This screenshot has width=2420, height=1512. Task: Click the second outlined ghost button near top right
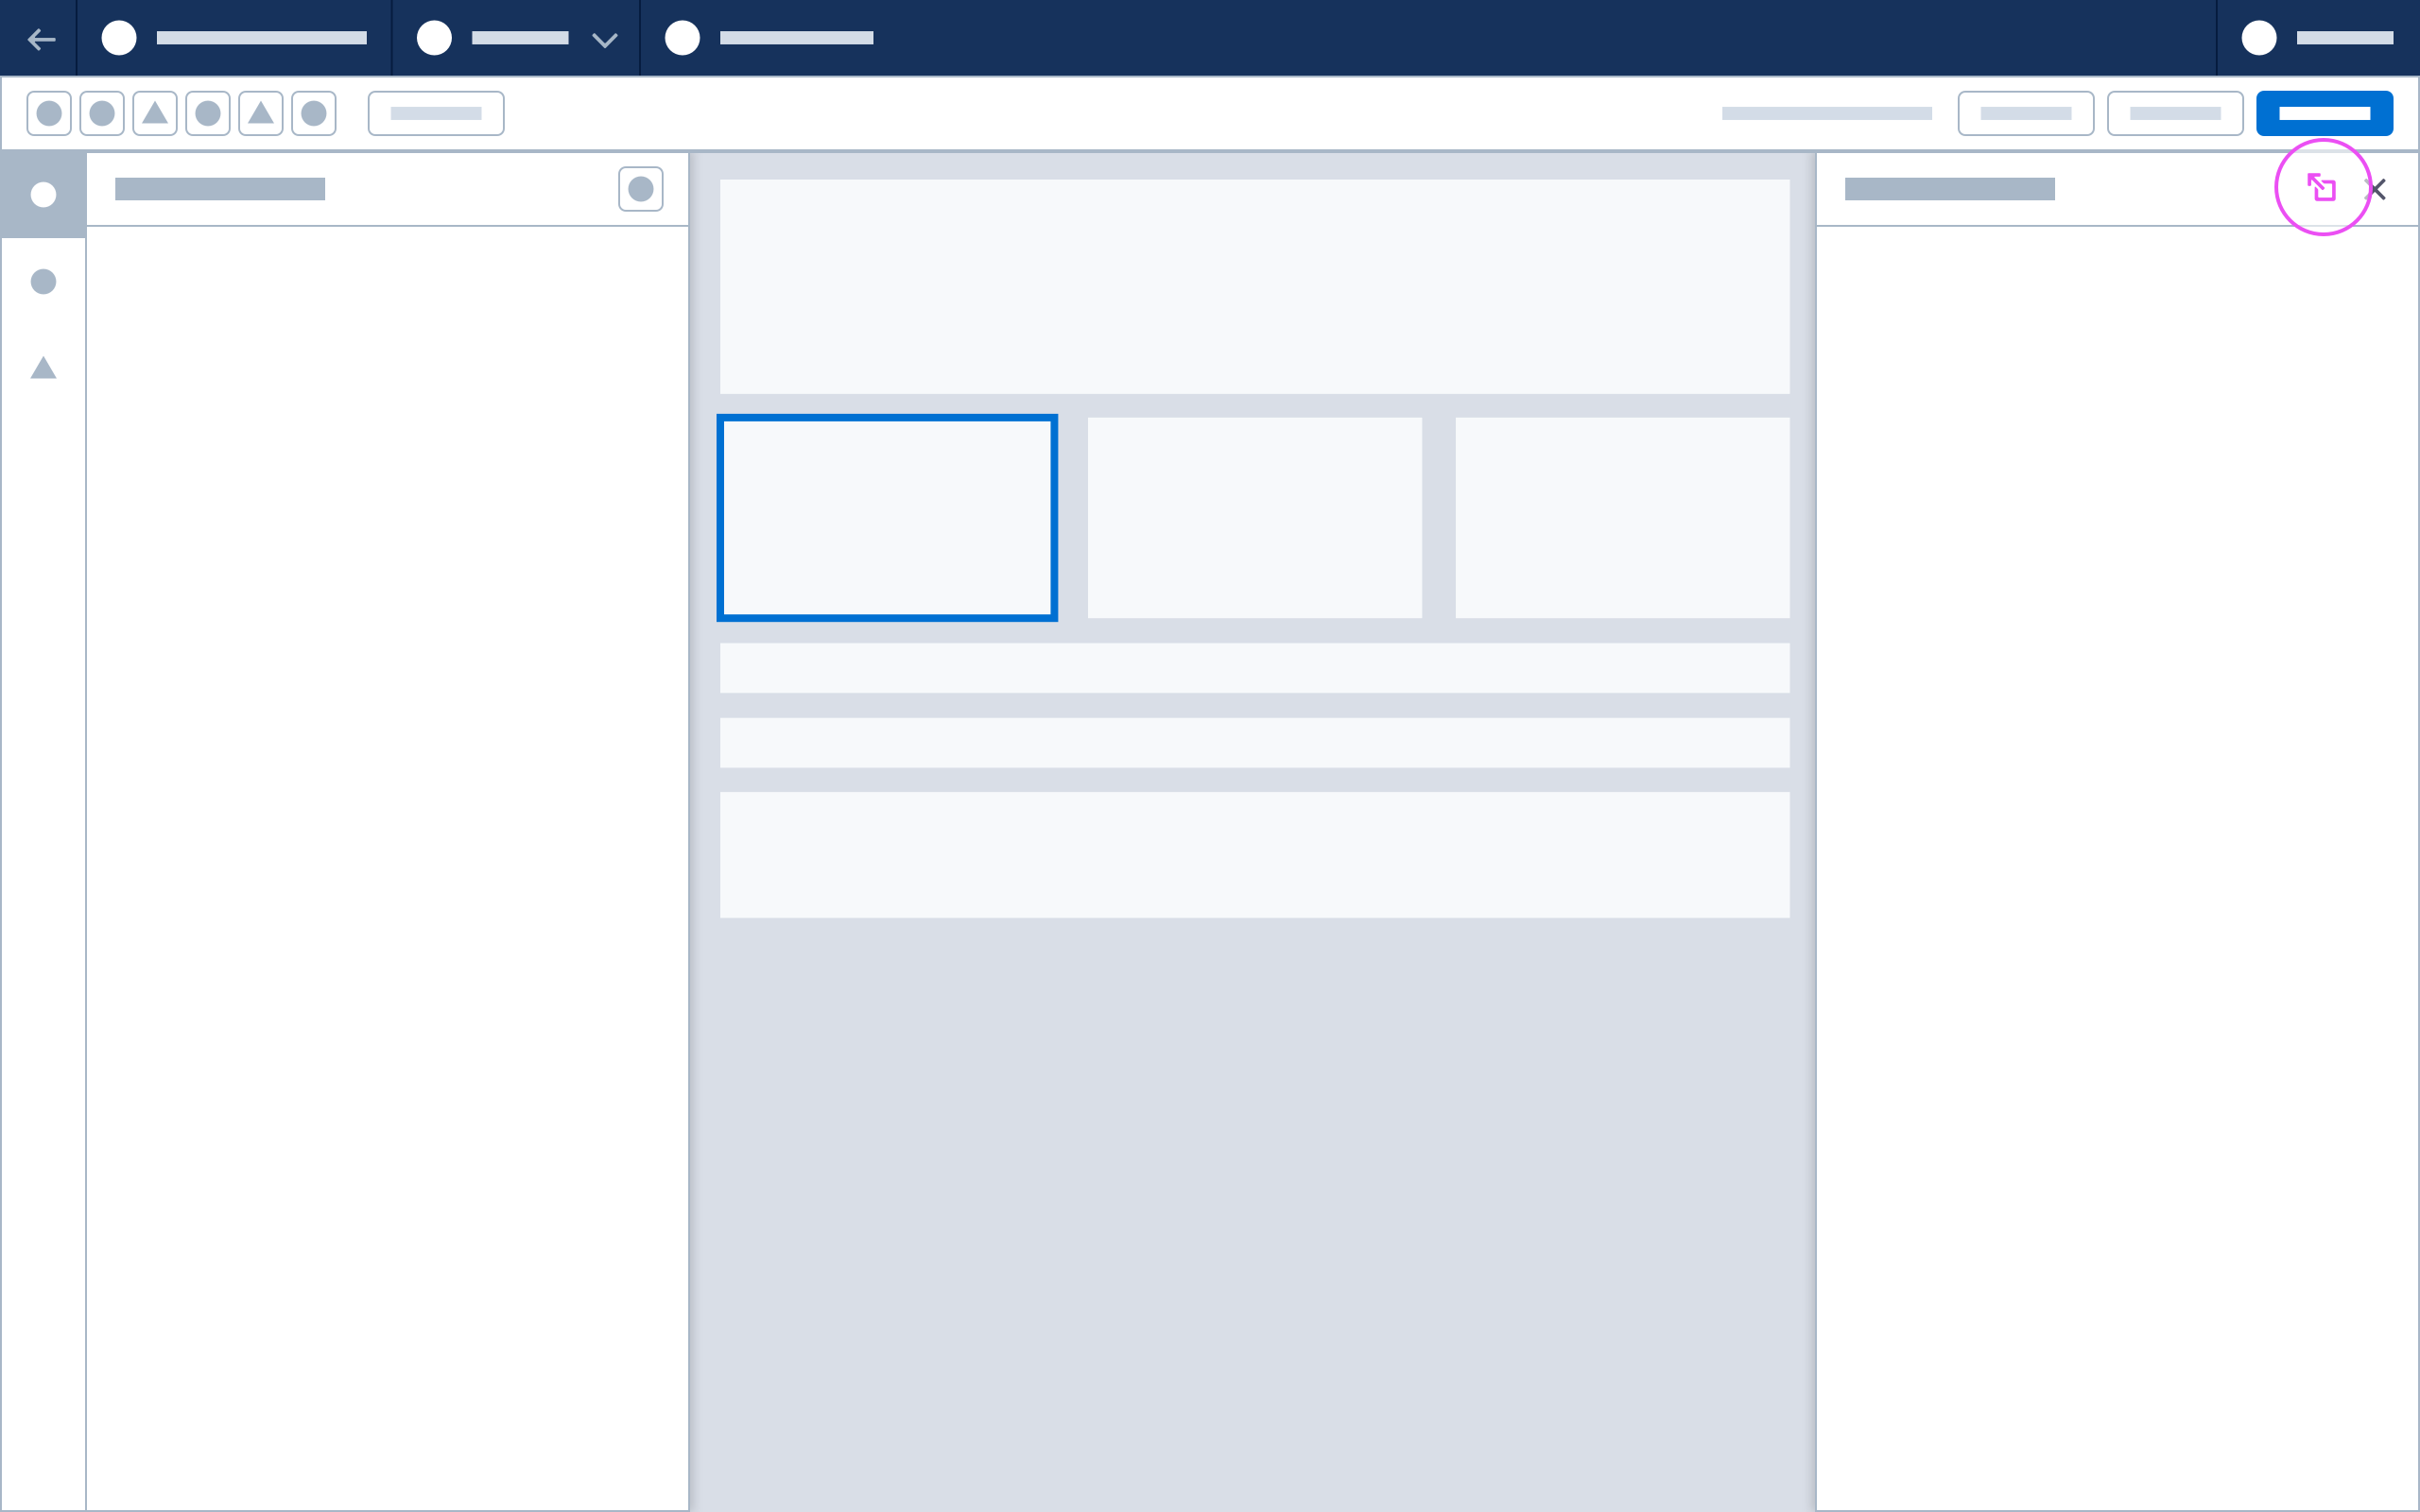2176,113
